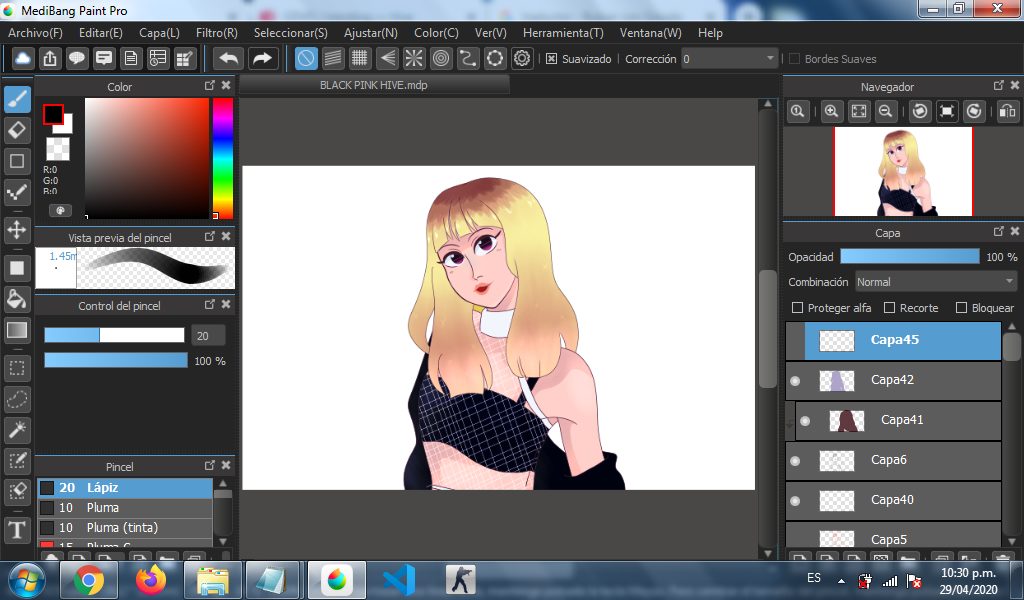1024x600 pixels.
Task: Enable vanishing point snap
Action: (387, 59)
